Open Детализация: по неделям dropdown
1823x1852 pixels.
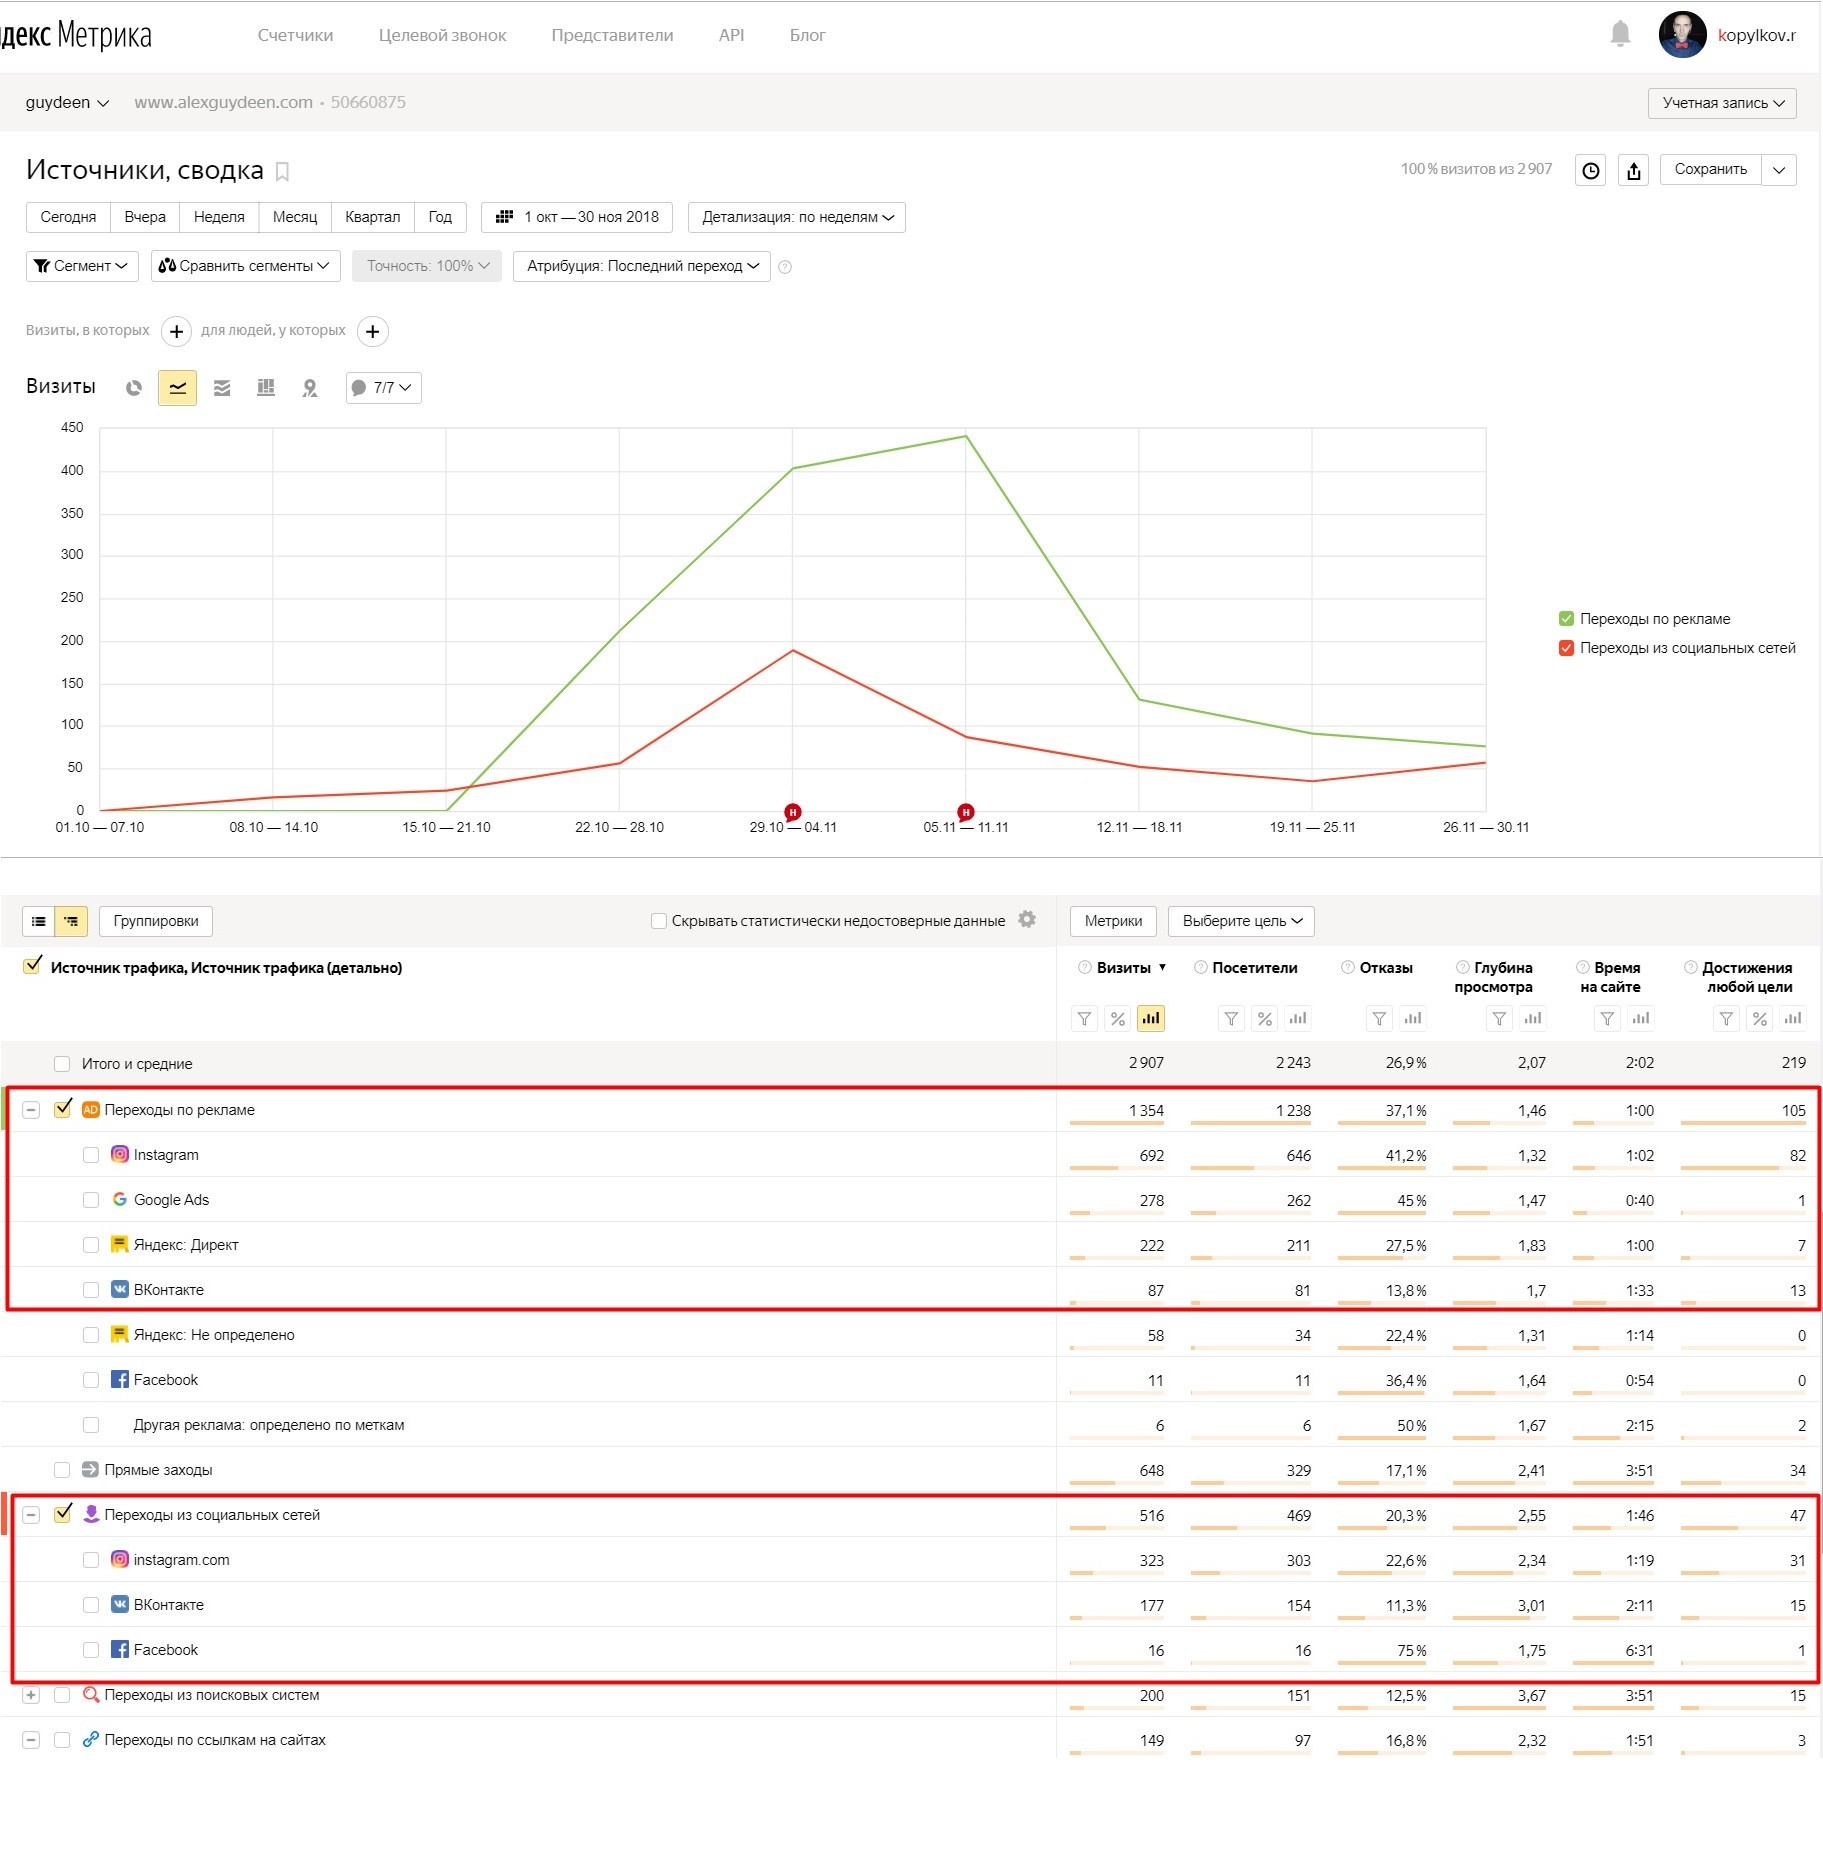(797, 217)
